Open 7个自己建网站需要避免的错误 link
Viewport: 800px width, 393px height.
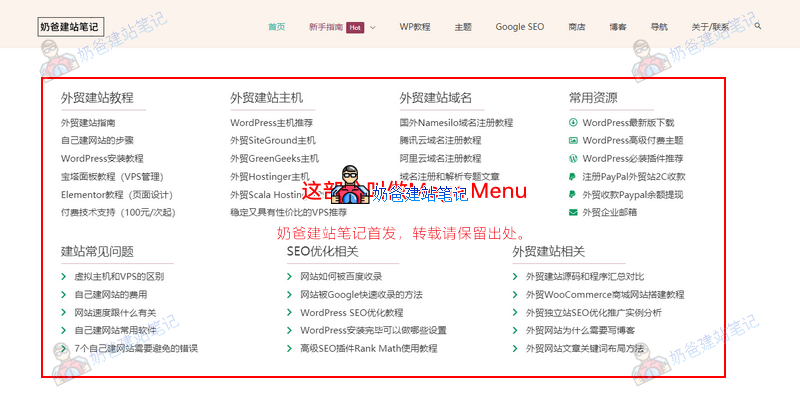point(136,349)
